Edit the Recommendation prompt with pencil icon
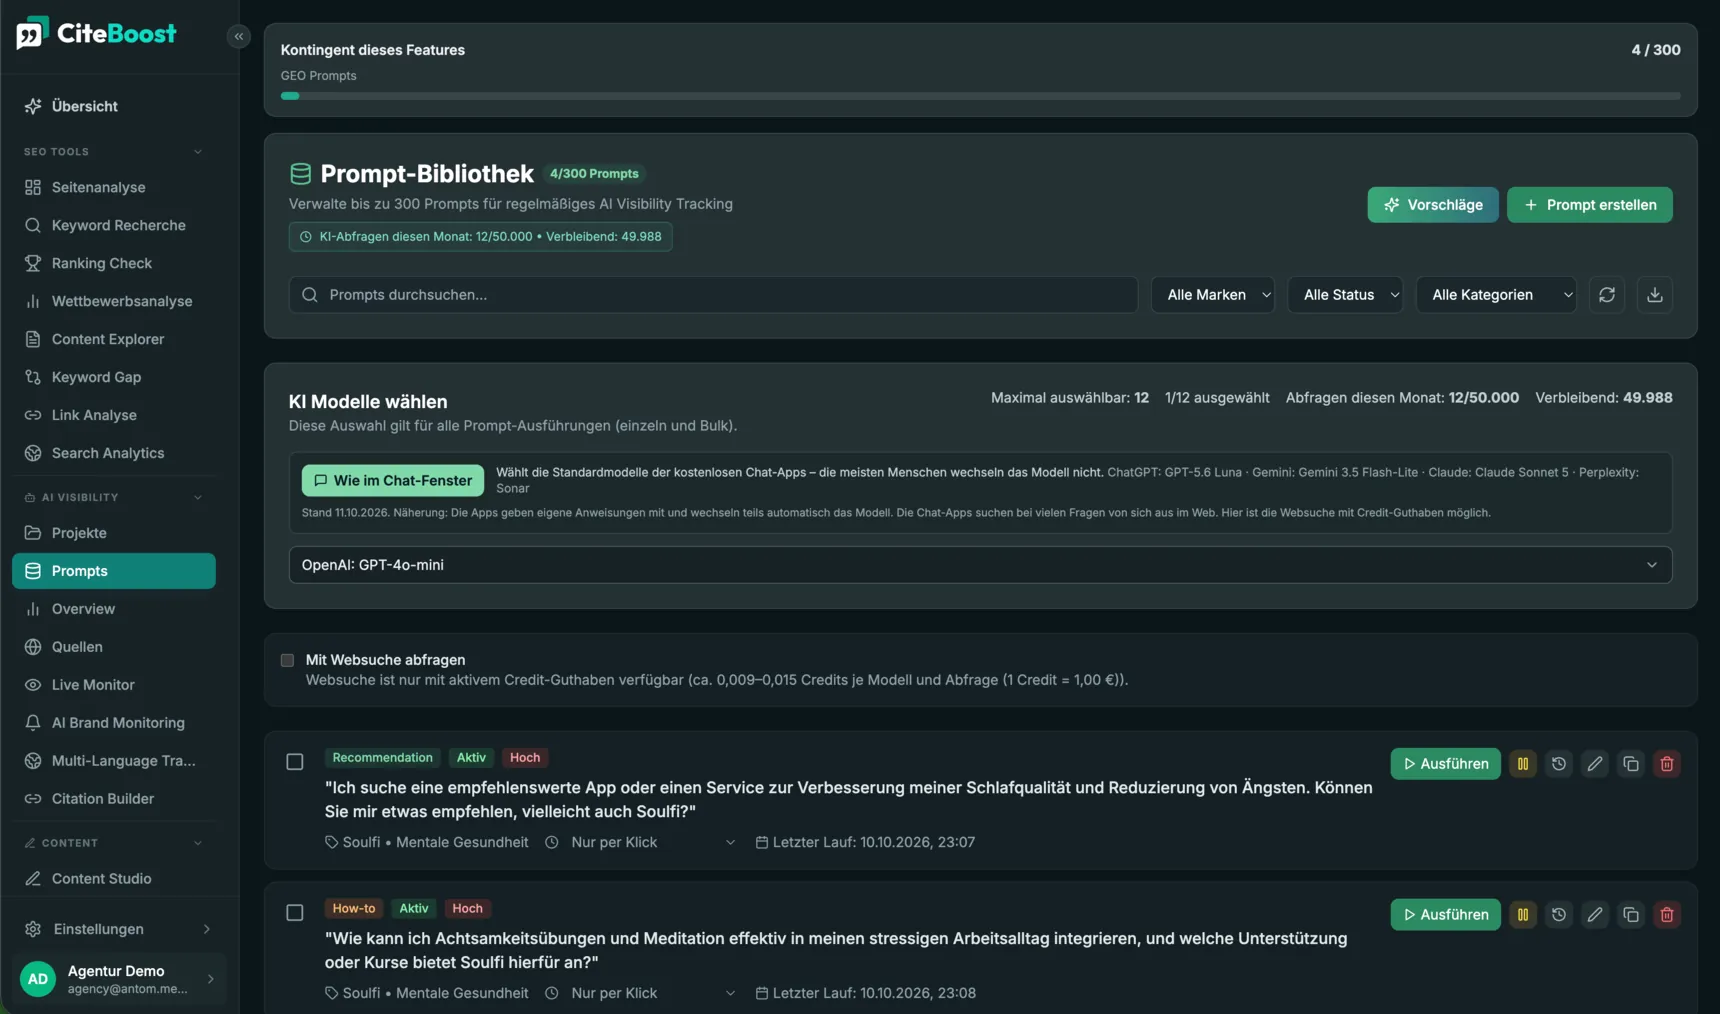Viewport: 1720px width, 1014px height. point(1595,764)
